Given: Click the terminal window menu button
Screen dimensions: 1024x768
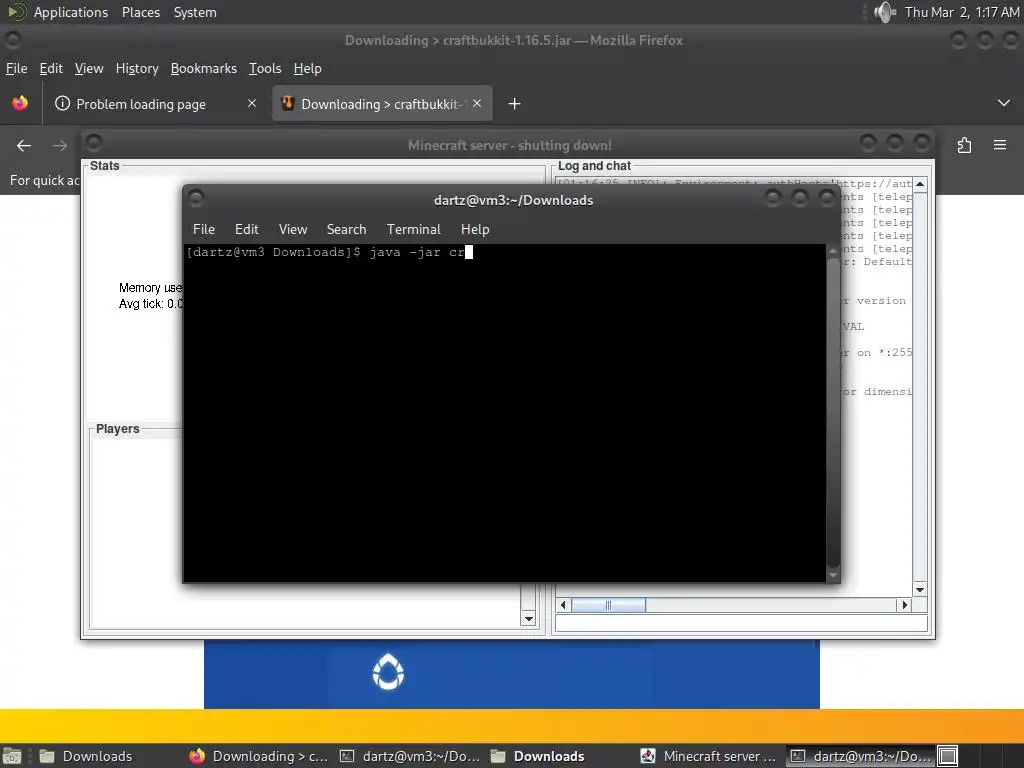Looking at the screenshot, I should pyautogui.click(x=196, y=197).
